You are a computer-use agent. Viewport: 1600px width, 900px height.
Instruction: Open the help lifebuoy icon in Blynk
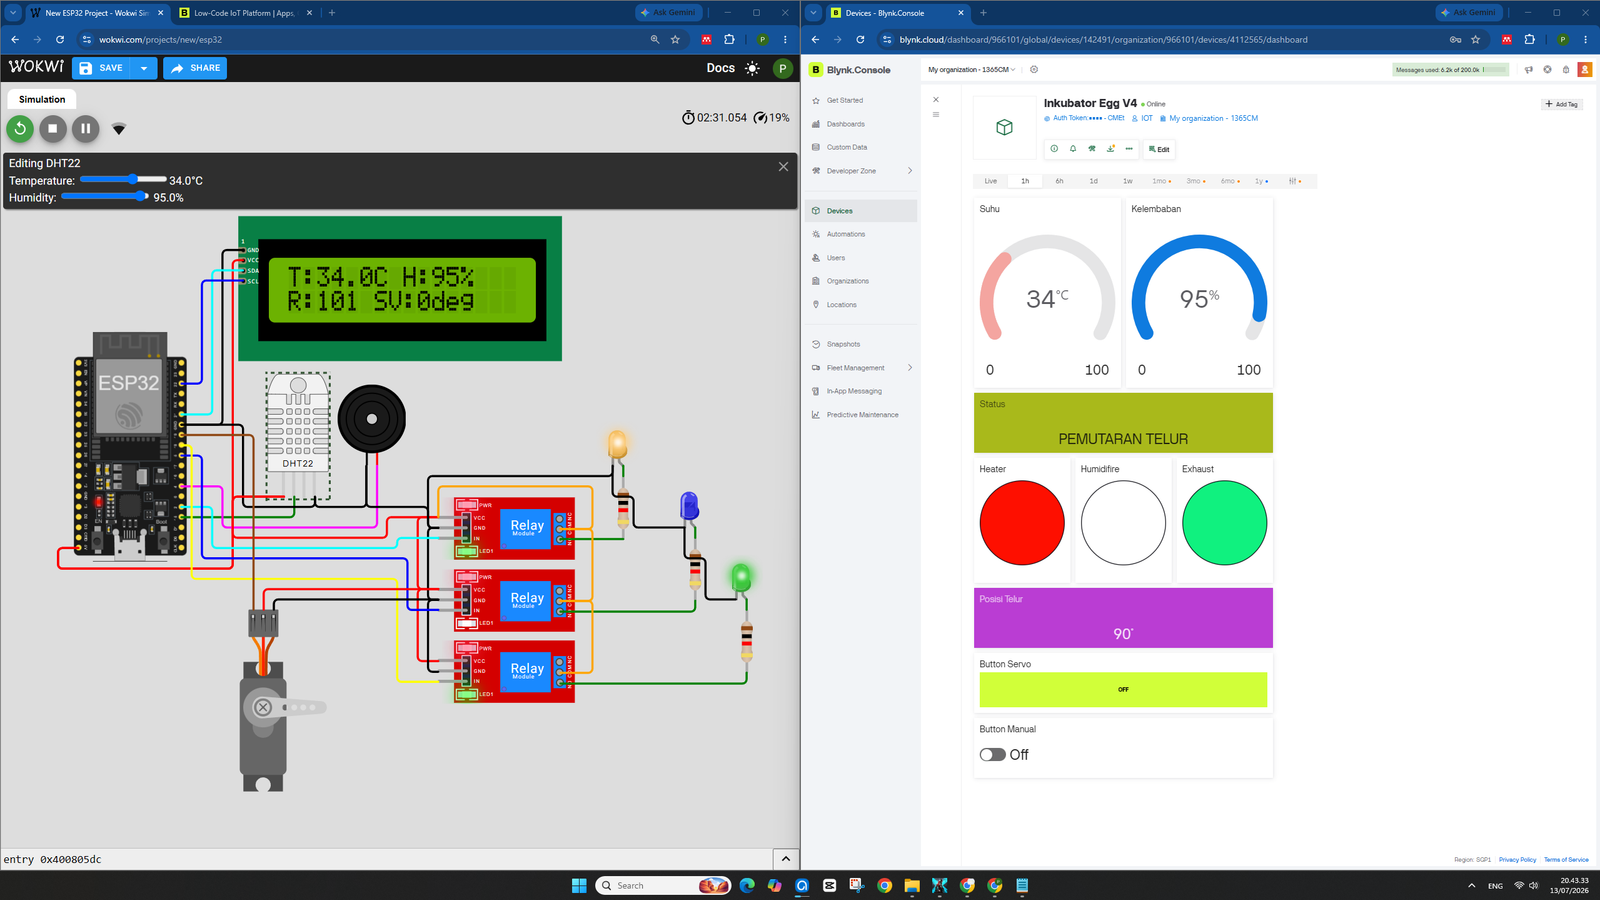click(1547, 70)
